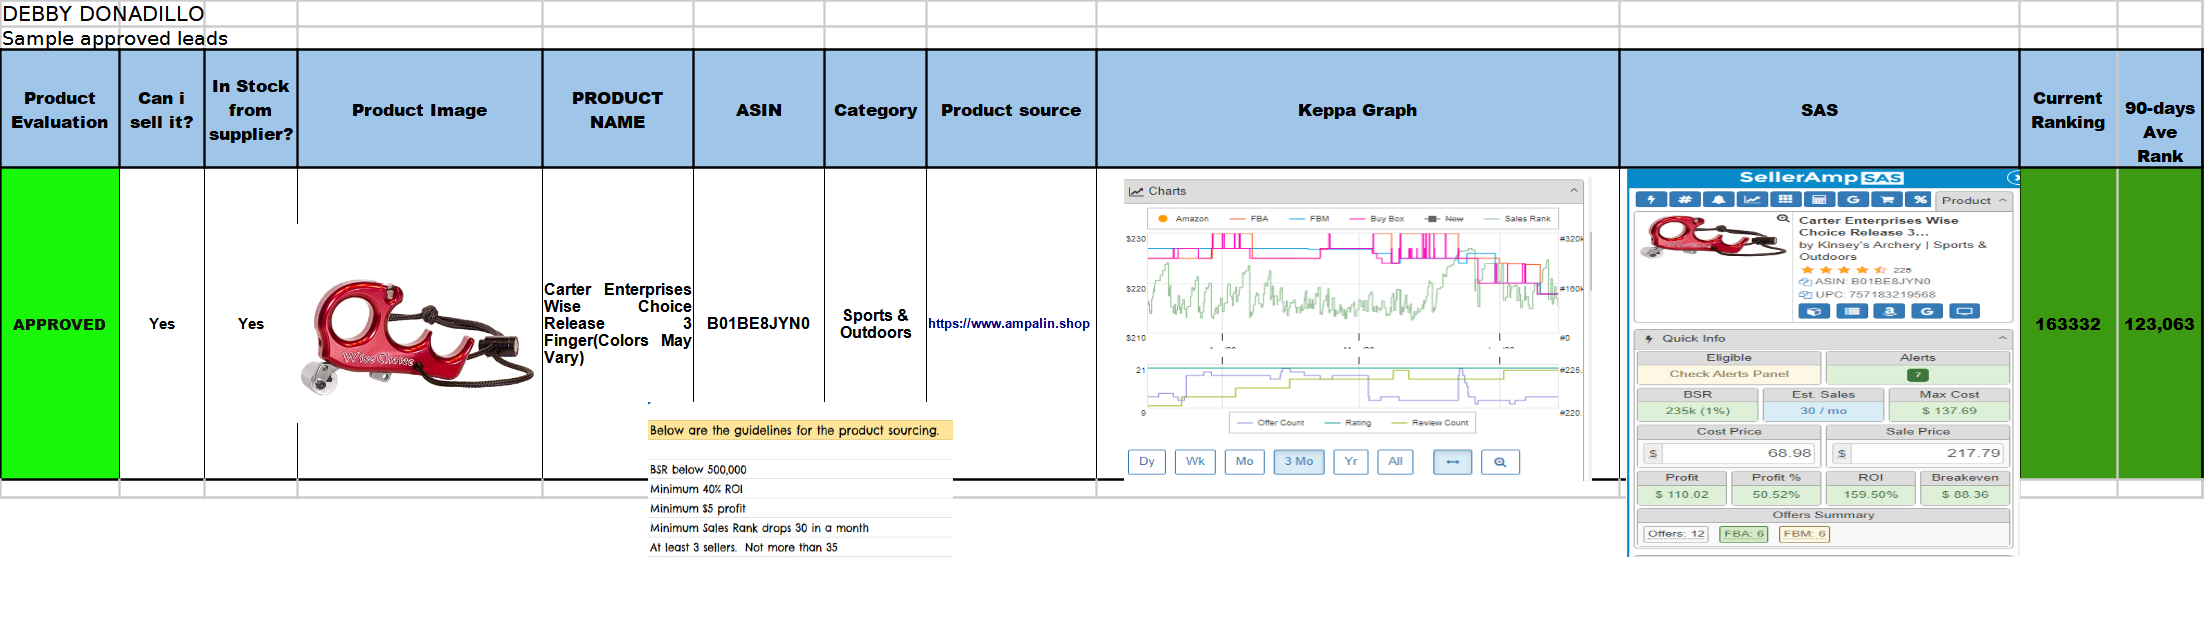Switch chart range to Yr
2210x628 pixels.
(x=1350, y=462)
